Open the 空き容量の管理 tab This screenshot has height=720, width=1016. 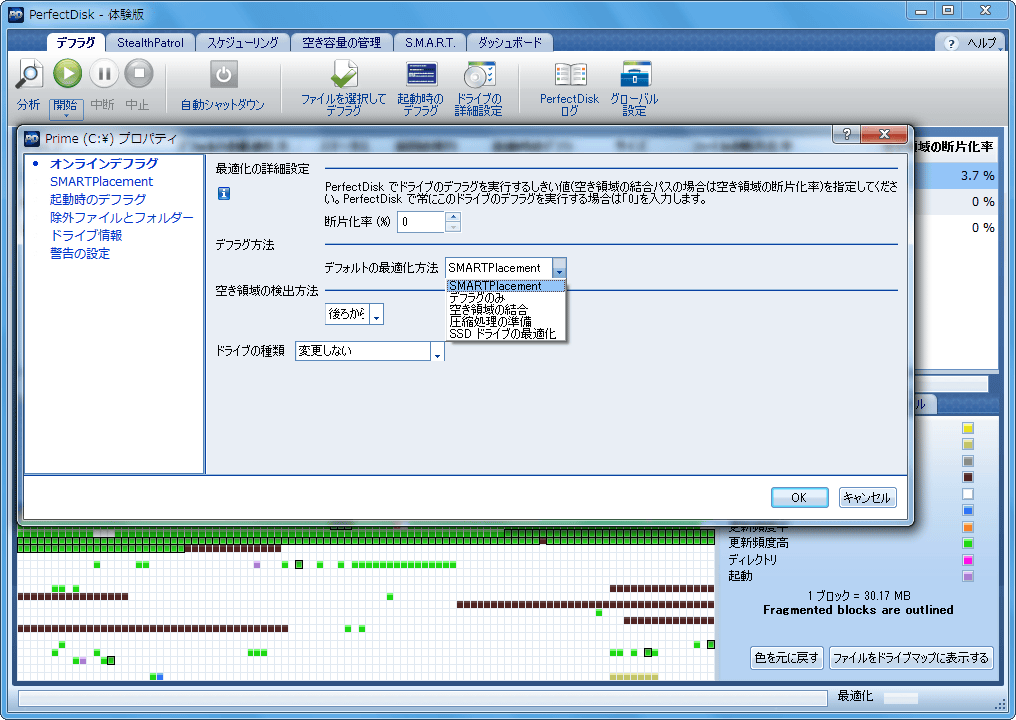coord(341,43)
